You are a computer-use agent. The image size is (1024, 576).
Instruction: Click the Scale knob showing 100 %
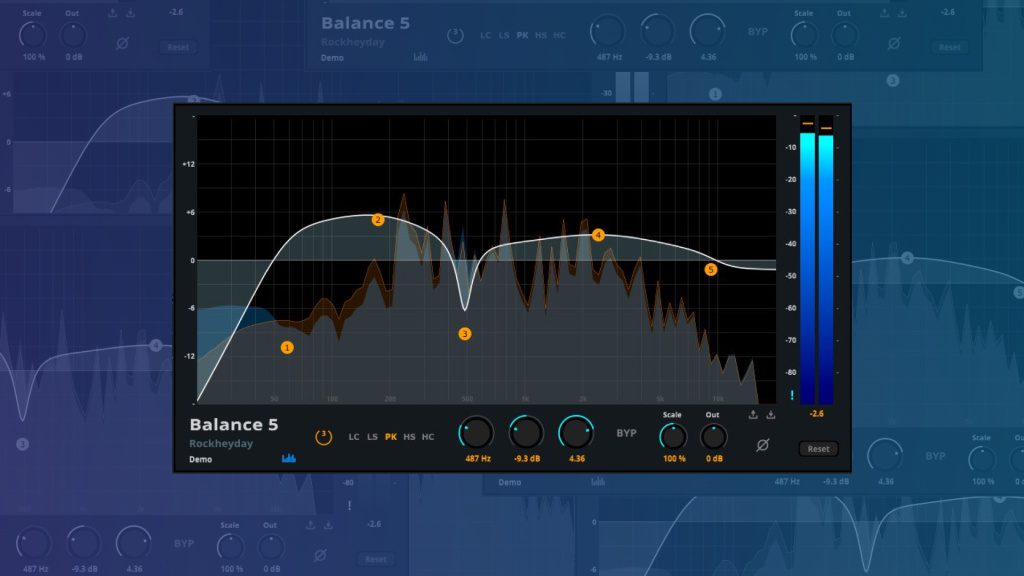pyautogui.click(x=673, y=437)
